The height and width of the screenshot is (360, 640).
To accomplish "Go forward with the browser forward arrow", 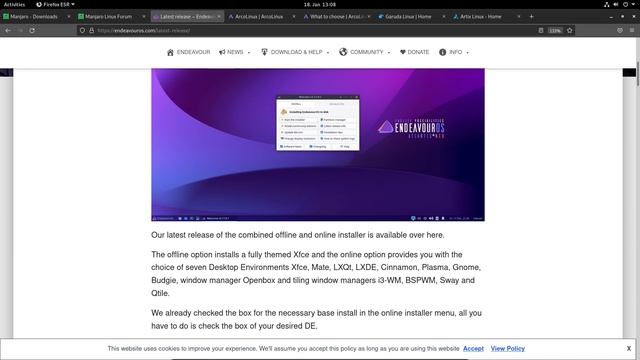I will pos(20,31).
